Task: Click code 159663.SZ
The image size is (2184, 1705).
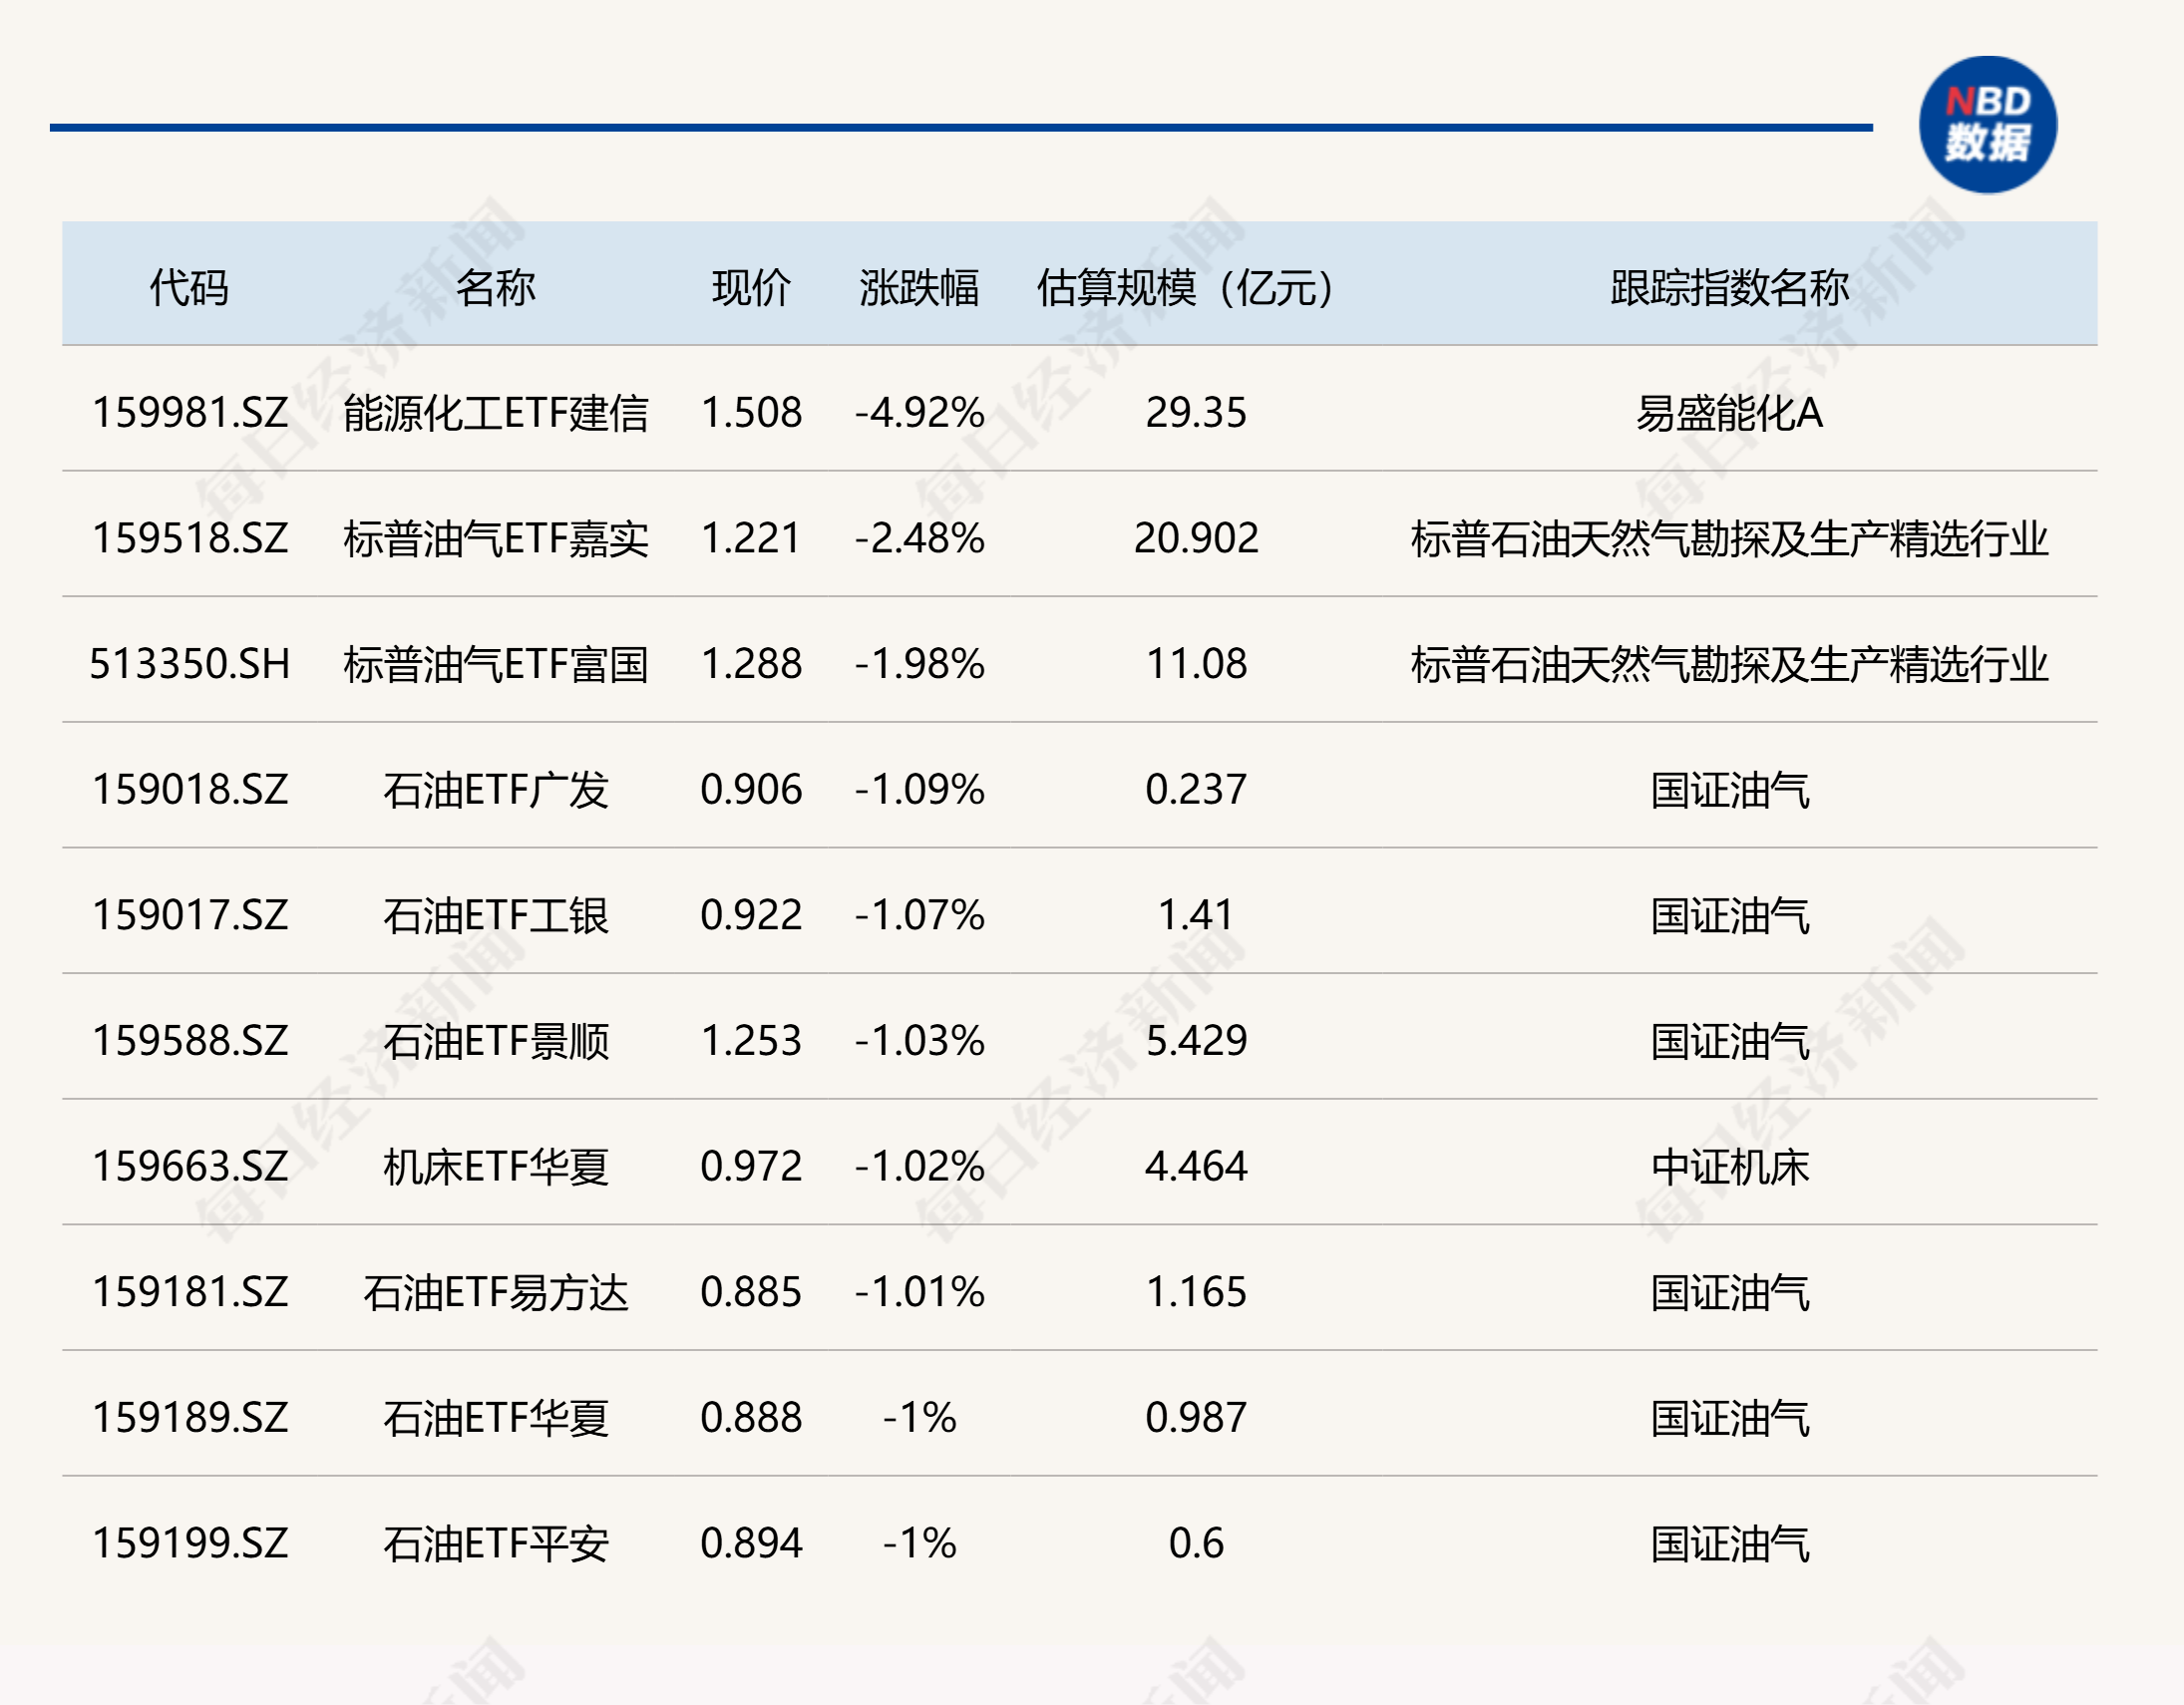Action: pos(190,1167)
